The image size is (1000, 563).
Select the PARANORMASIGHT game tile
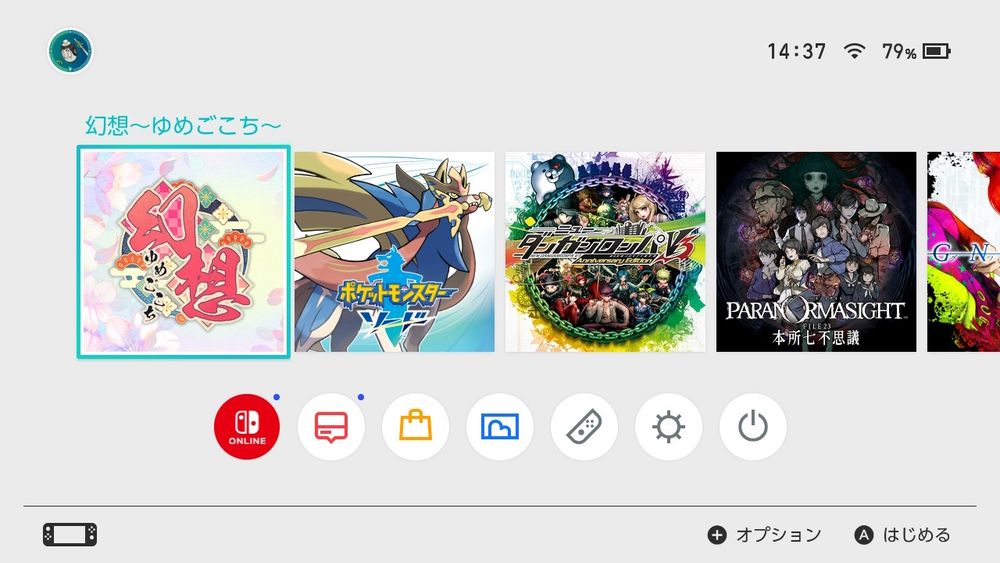click(x=816, y=252)
